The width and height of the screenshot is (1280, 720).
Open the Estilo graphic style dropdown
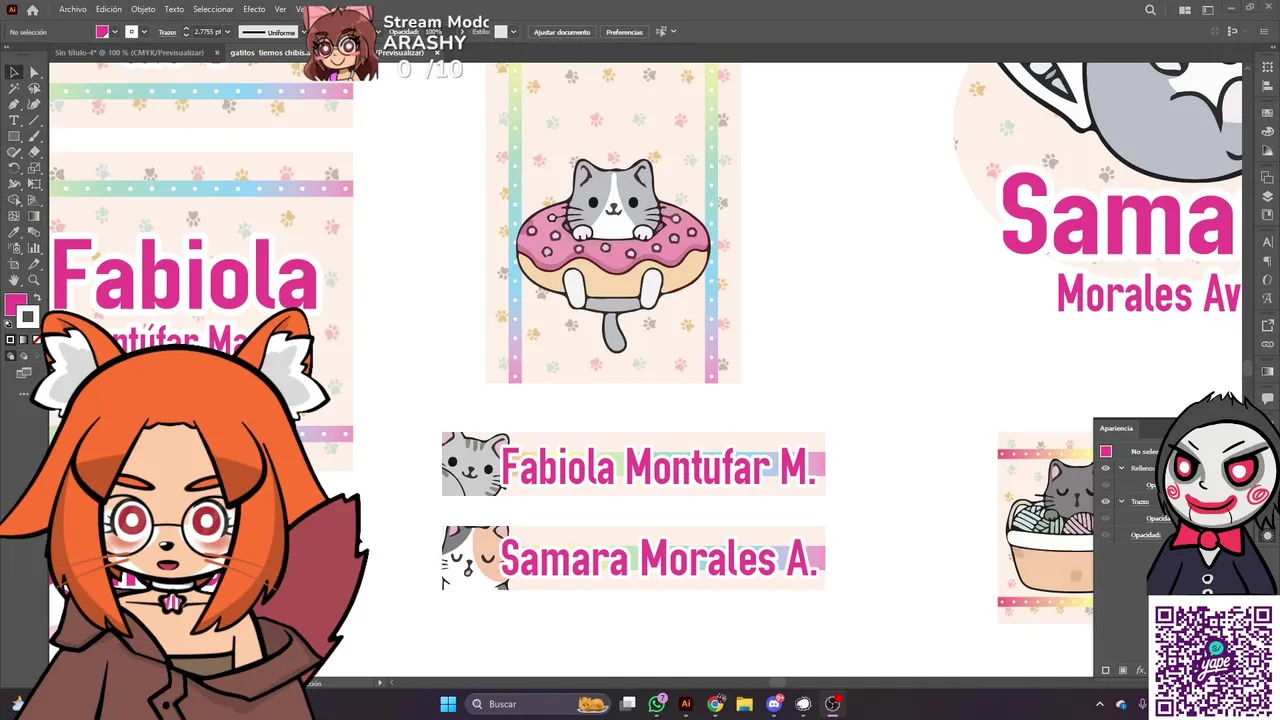tap(514, 32)
